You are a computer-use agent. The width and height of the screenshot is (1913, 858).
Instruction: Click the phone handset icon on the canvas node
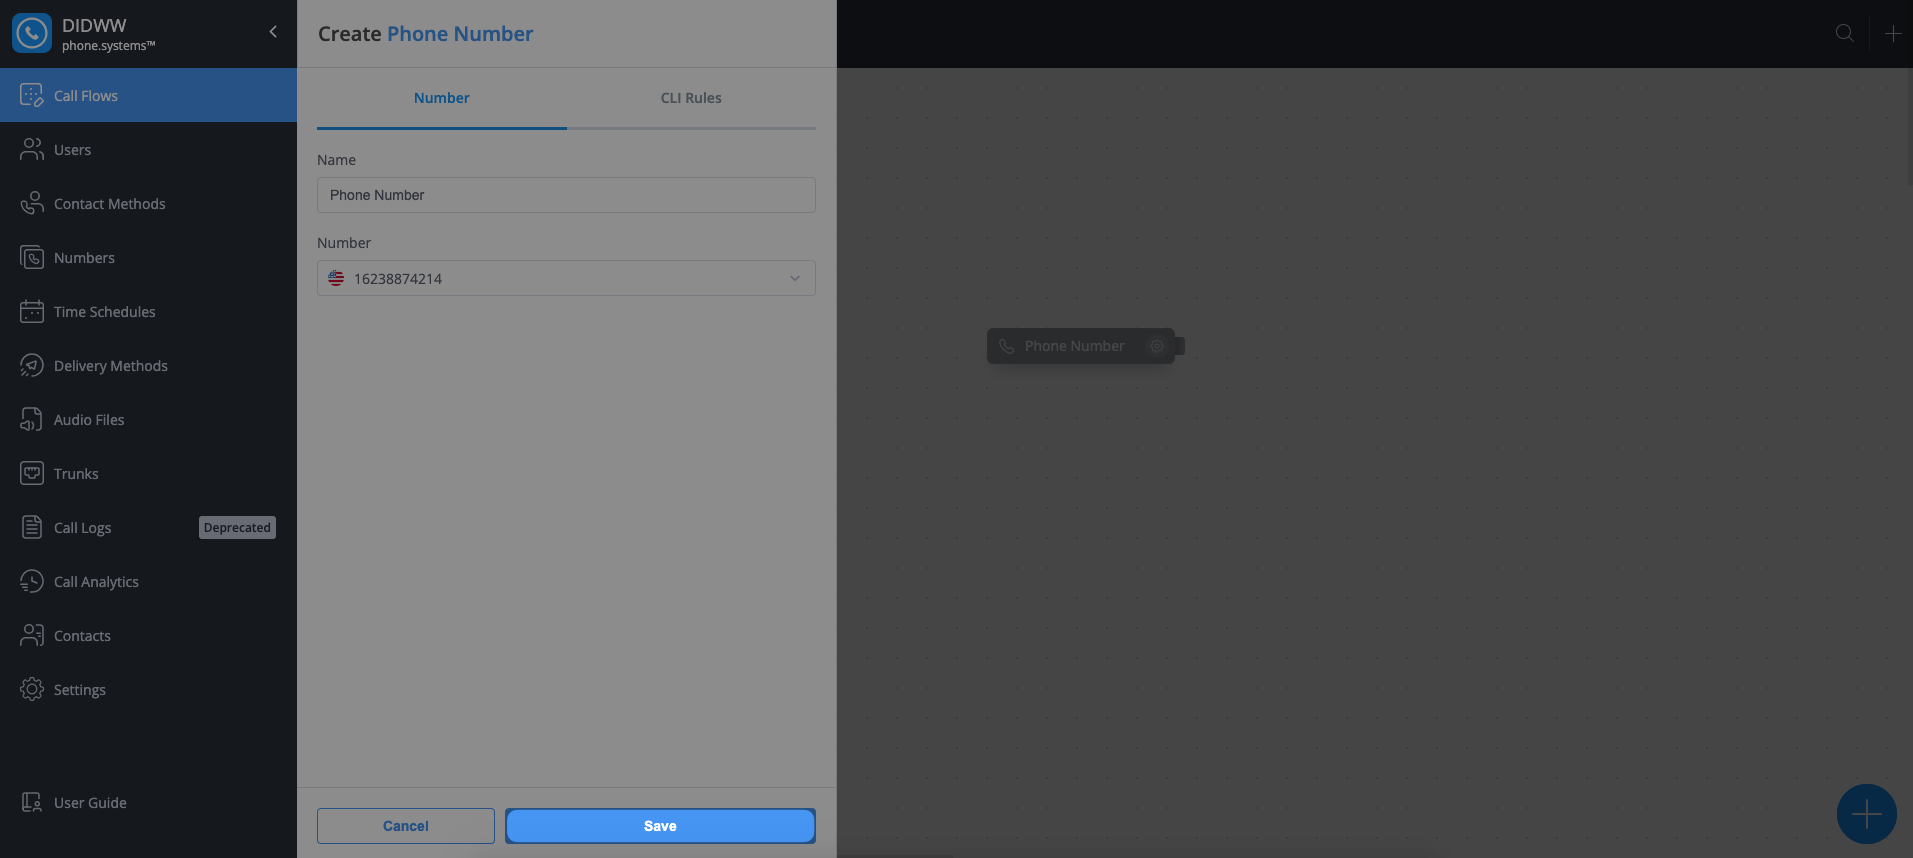point(1007,346)
